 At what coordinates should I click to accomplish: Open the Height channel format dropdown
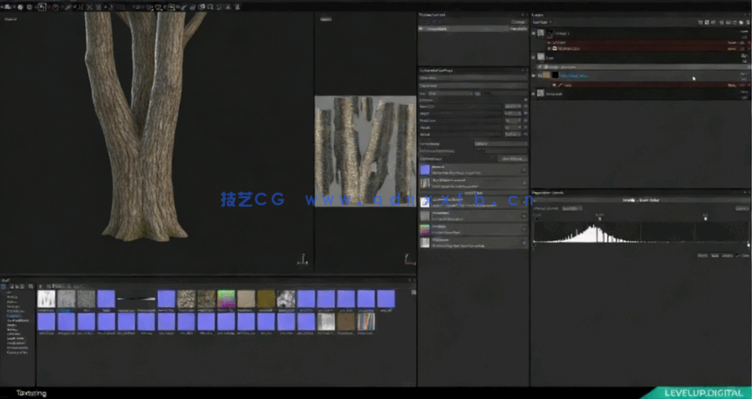(512, 113)
